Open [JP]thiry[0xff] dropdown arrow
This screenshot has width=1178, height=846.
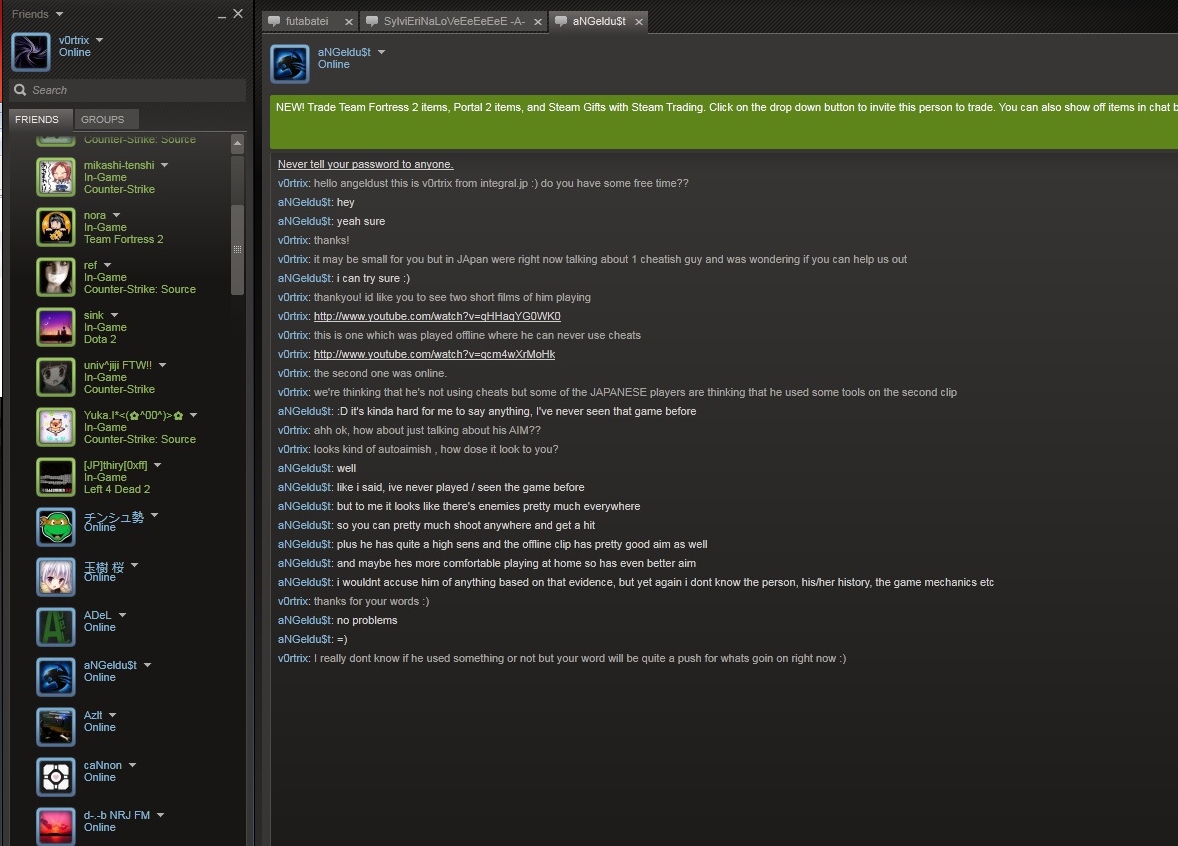point(158,465)
